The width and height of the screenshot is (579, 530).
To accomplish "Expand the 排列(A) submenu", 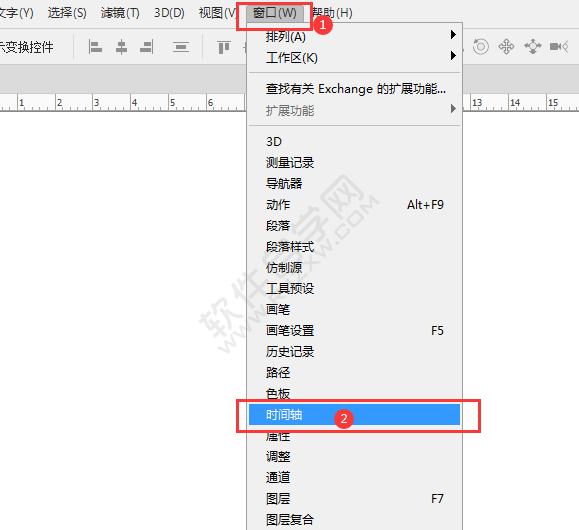I will pos(354,37).
